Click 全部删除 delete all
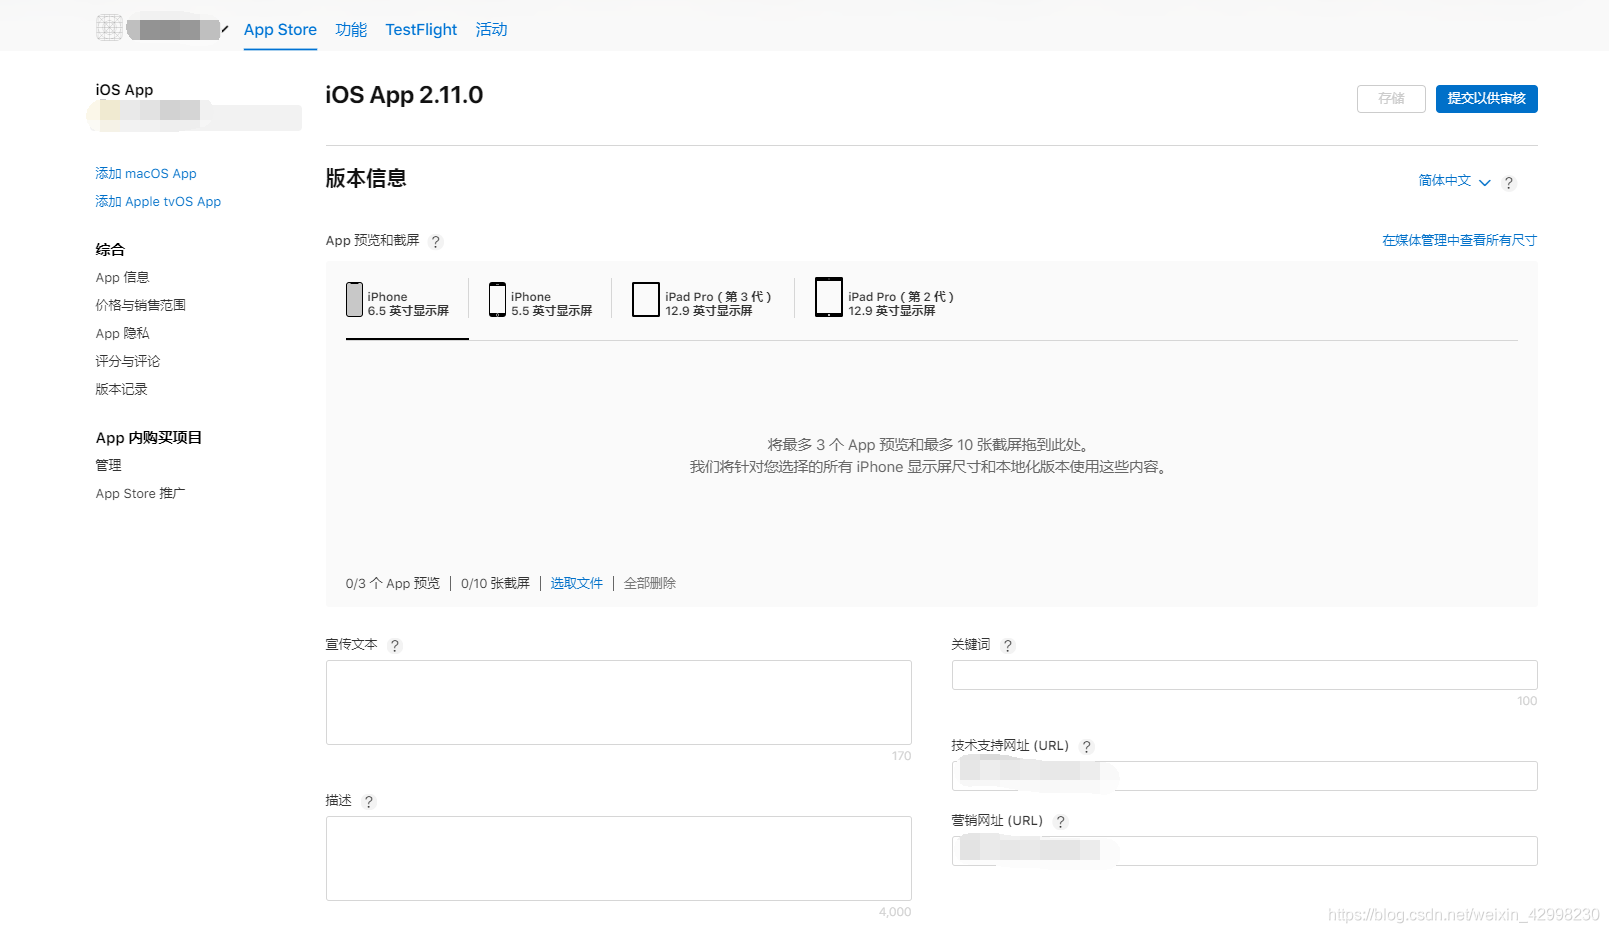Viewport: 1609px width, 933px height. (x=650, y=583)
